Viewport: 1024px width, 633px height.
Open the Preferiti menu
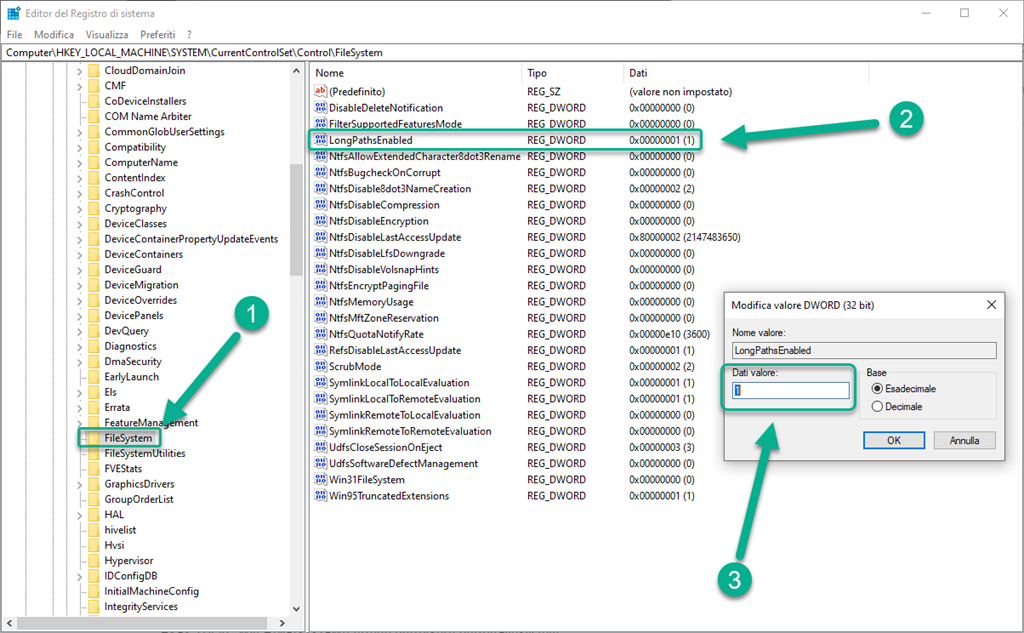point(157,34)
